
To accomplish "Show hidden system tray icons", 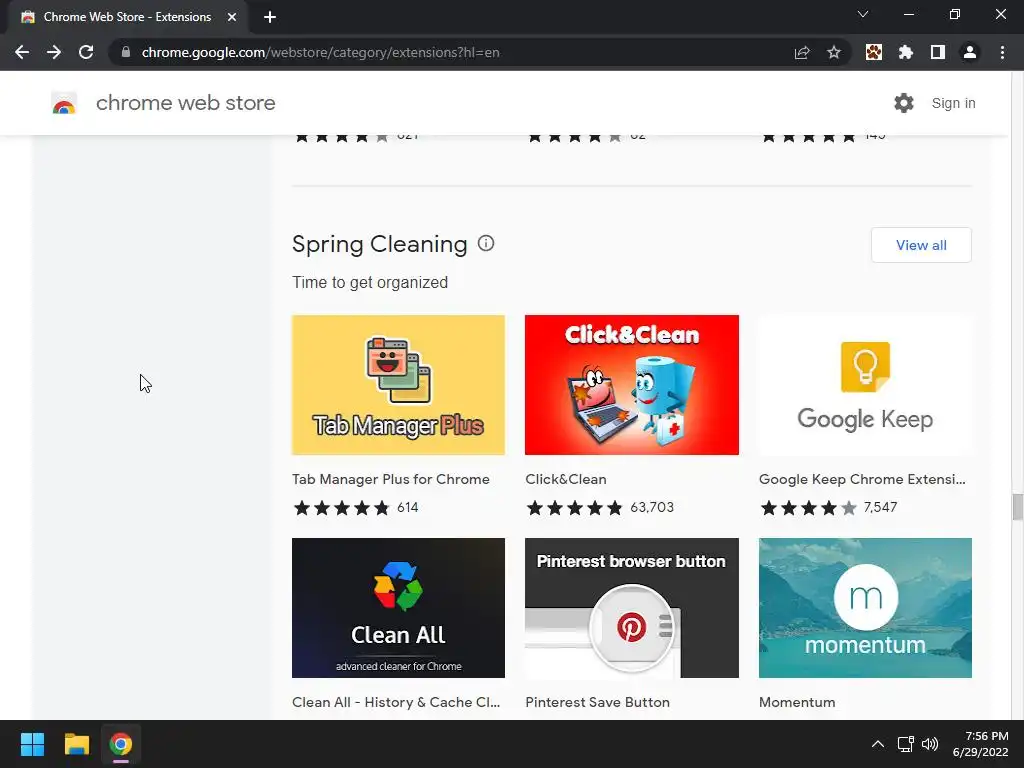I will click(878, 744).
